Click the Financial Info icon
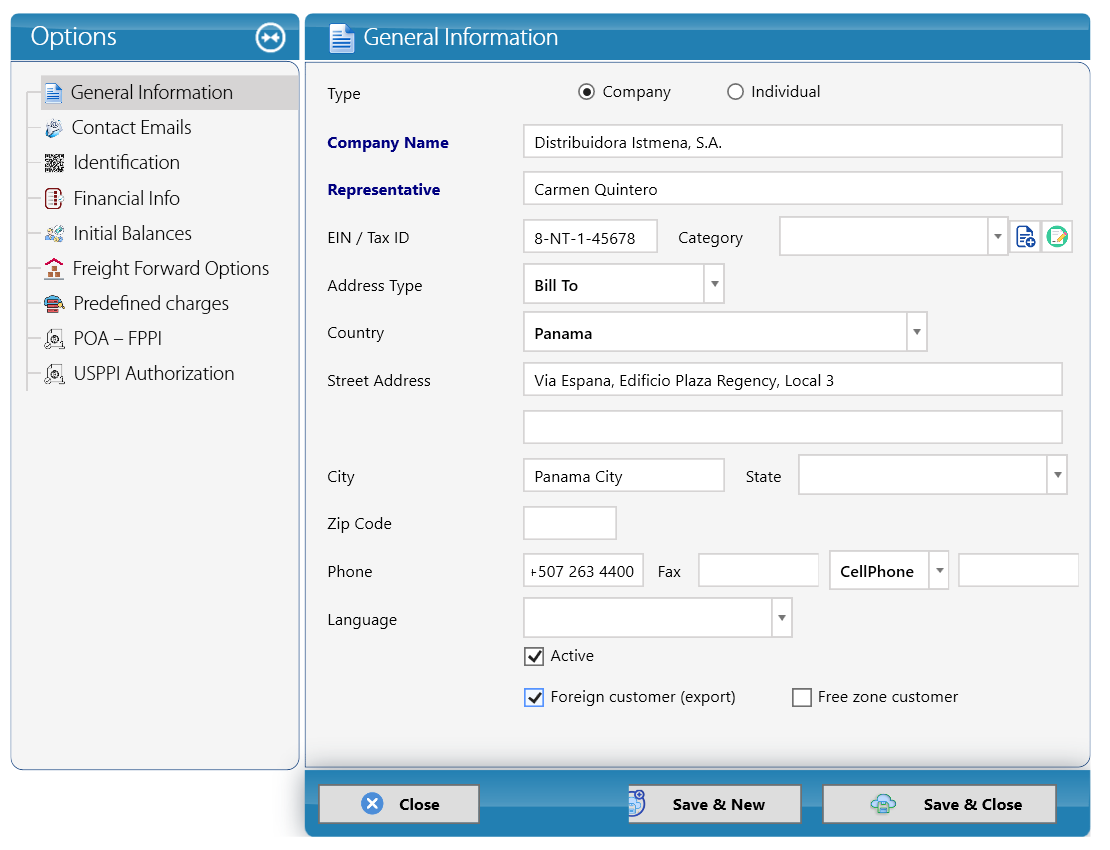Viewport: 1110px width, 850px height. pyautogui.click(x=54, y=198)
